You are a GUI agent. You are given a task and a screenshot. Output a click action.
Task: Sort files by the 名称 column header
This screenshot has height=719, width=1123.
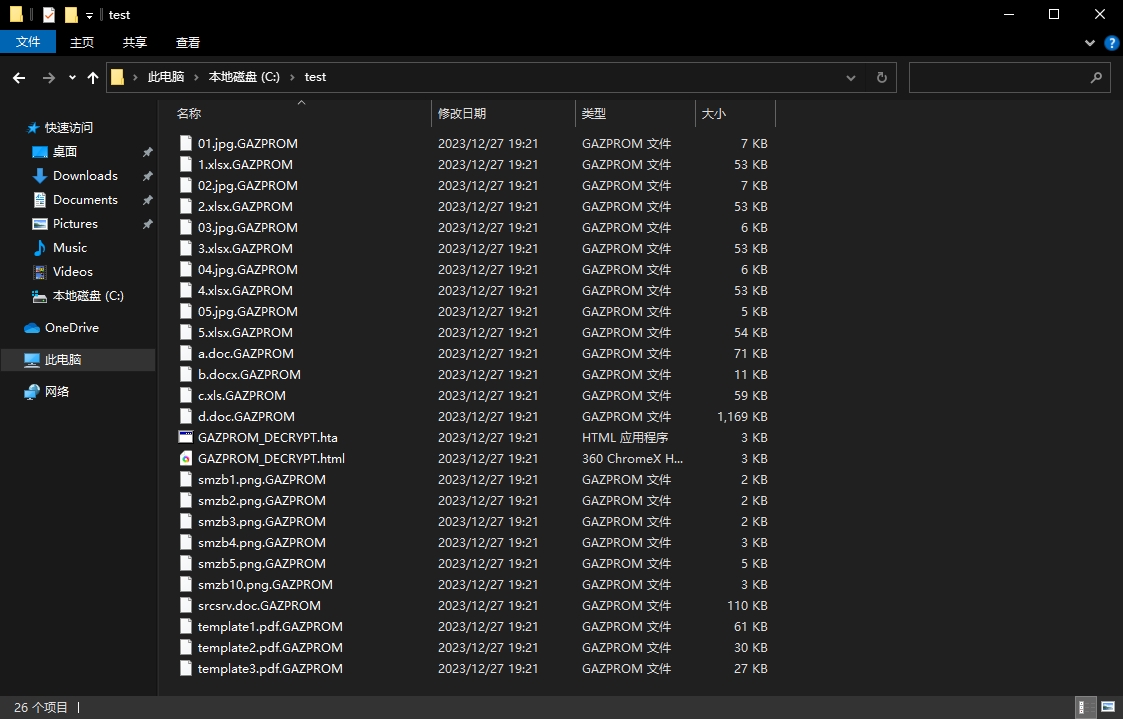[302, 113]
